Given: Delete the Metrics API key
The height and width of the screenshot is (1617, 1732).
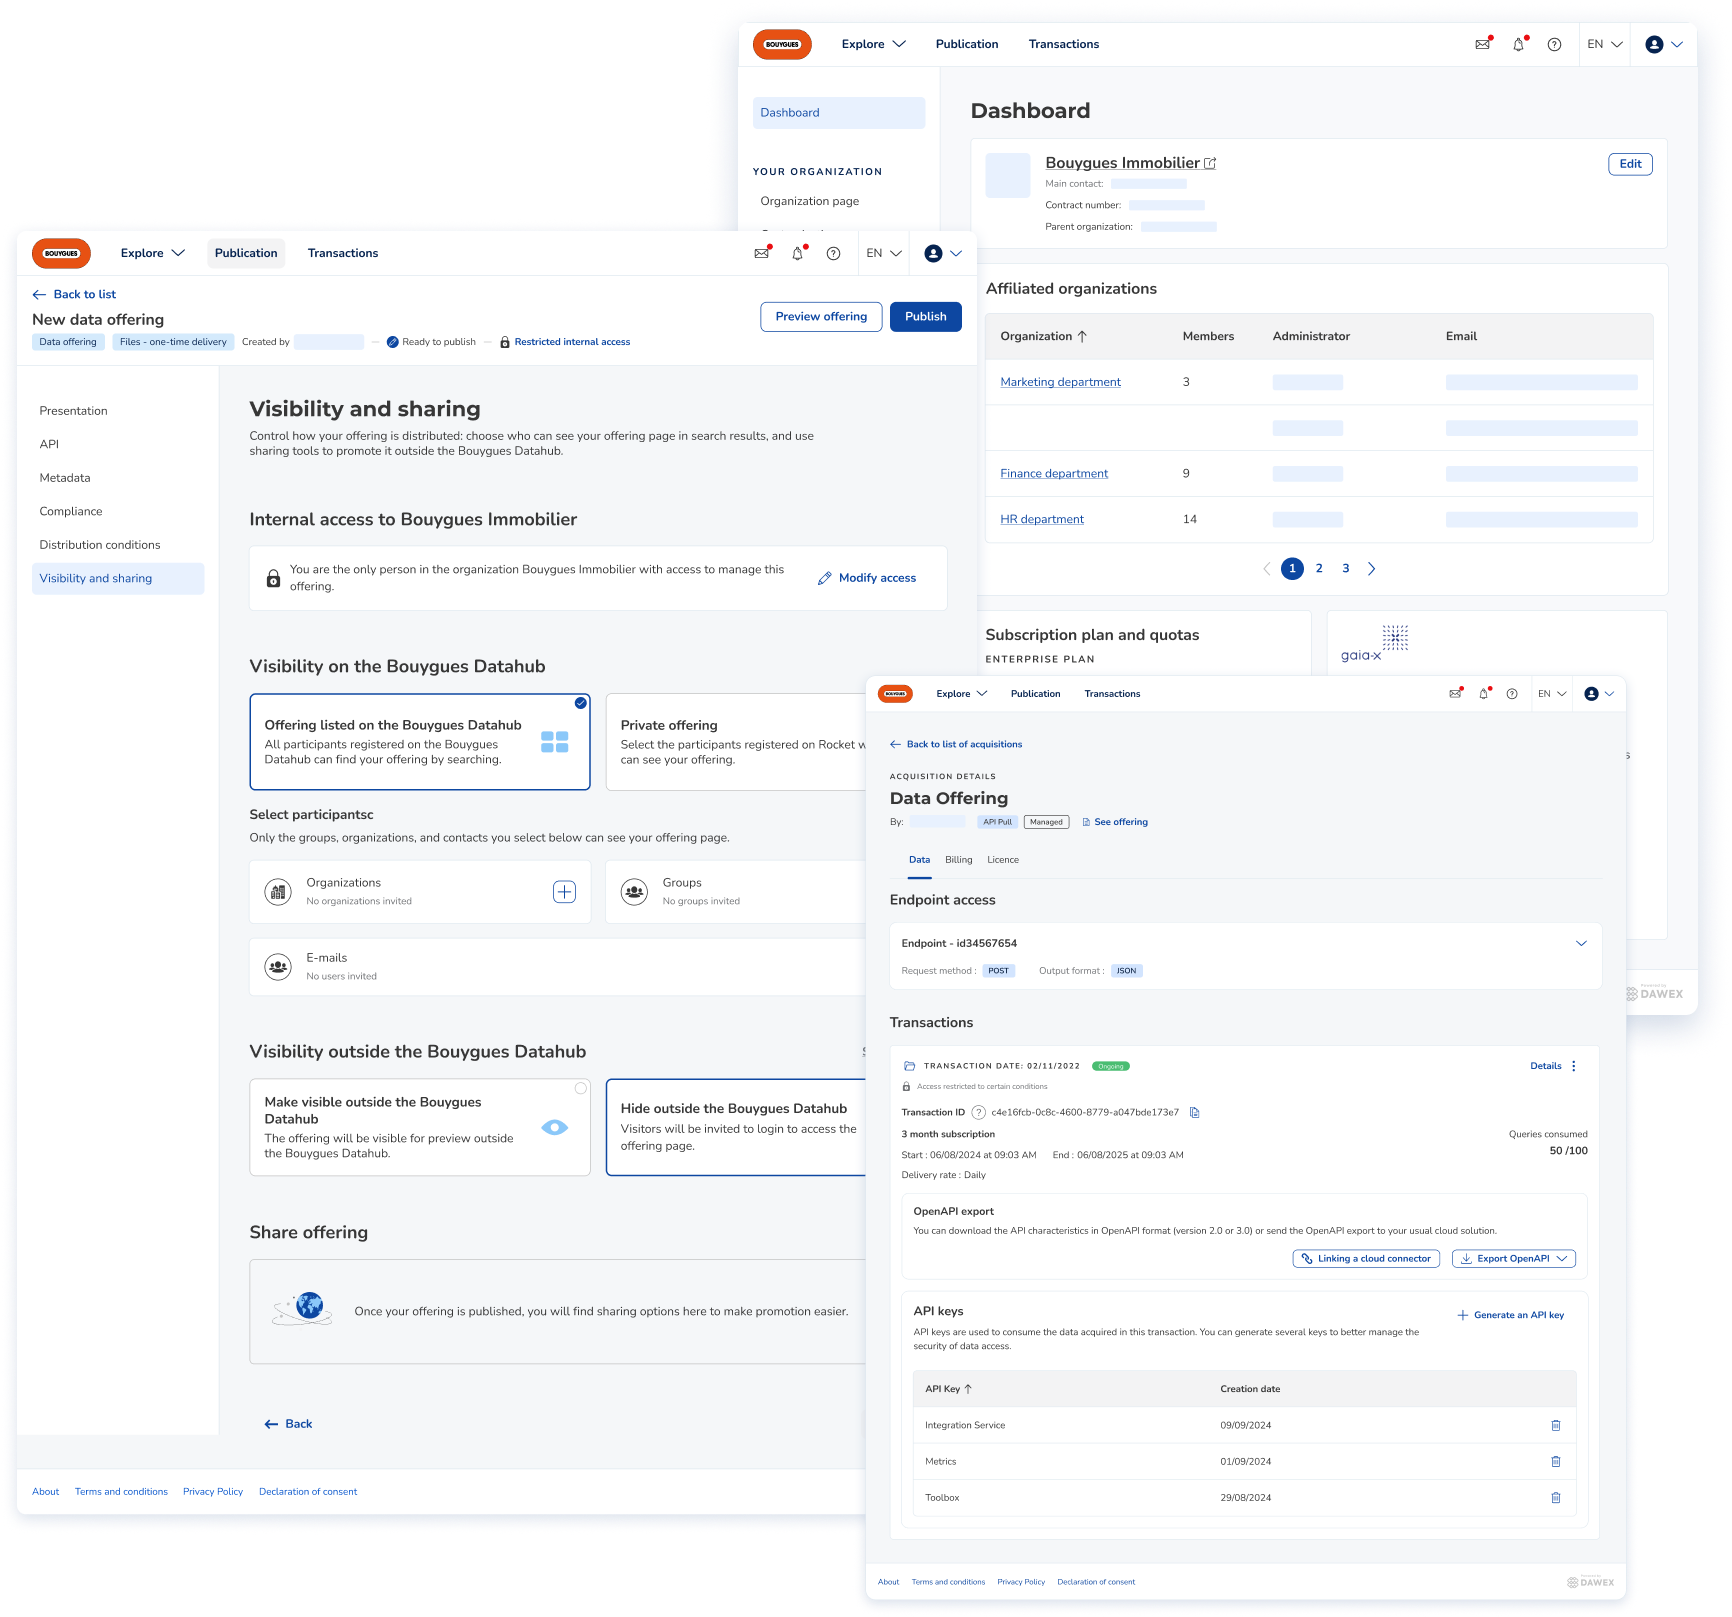Looking at the screenshot, I should 1555,1461.
